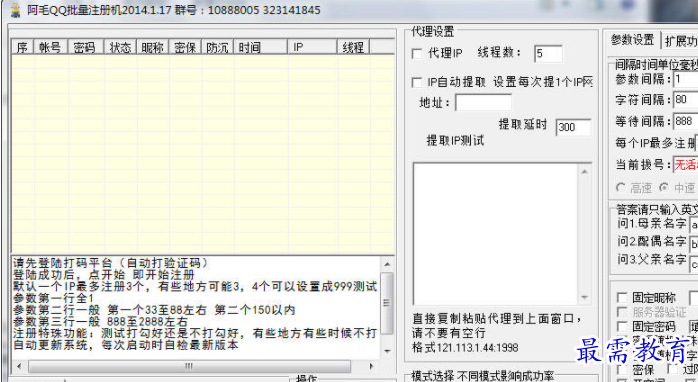Click the 提取IP测试 button
Image resolution: width=698 pixels, height=382 pixels.
tap(455, 141)
